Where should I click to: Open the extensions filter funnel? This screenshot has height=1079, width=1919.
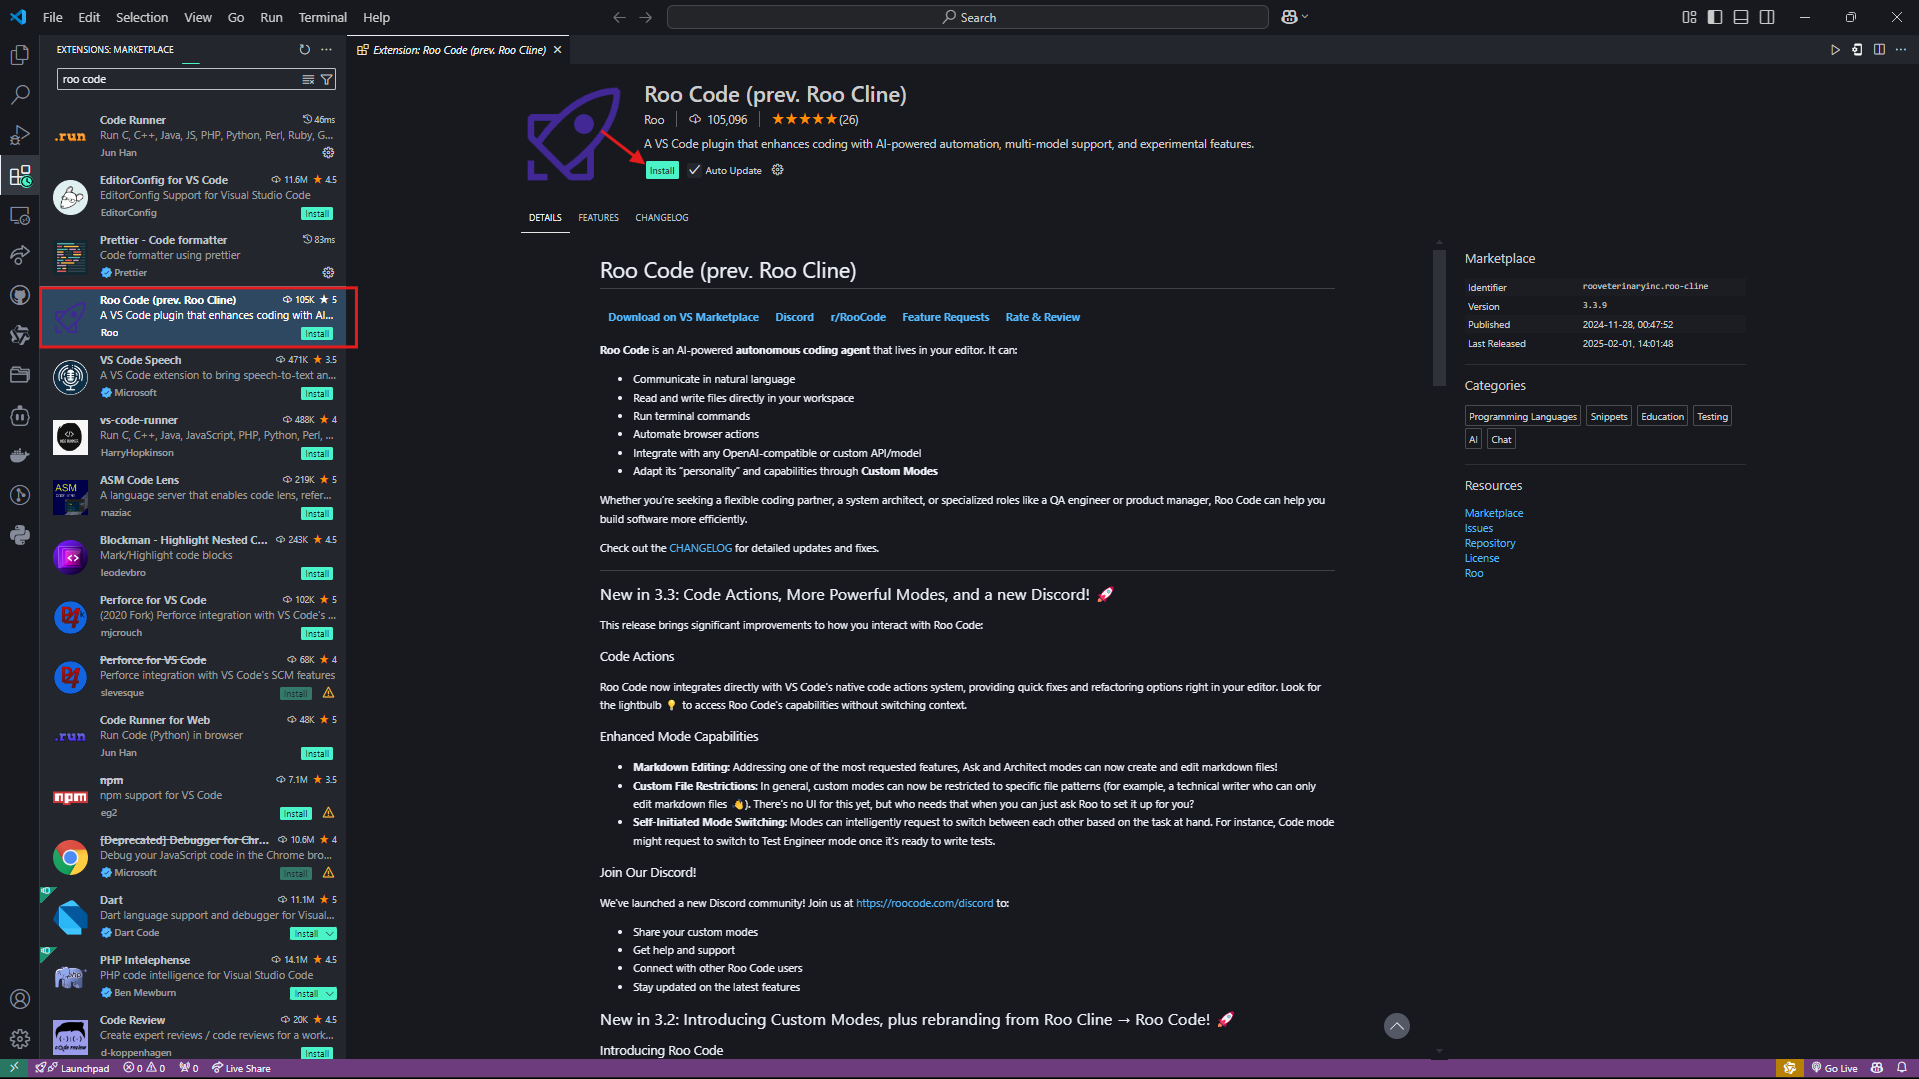pos(326,79)
